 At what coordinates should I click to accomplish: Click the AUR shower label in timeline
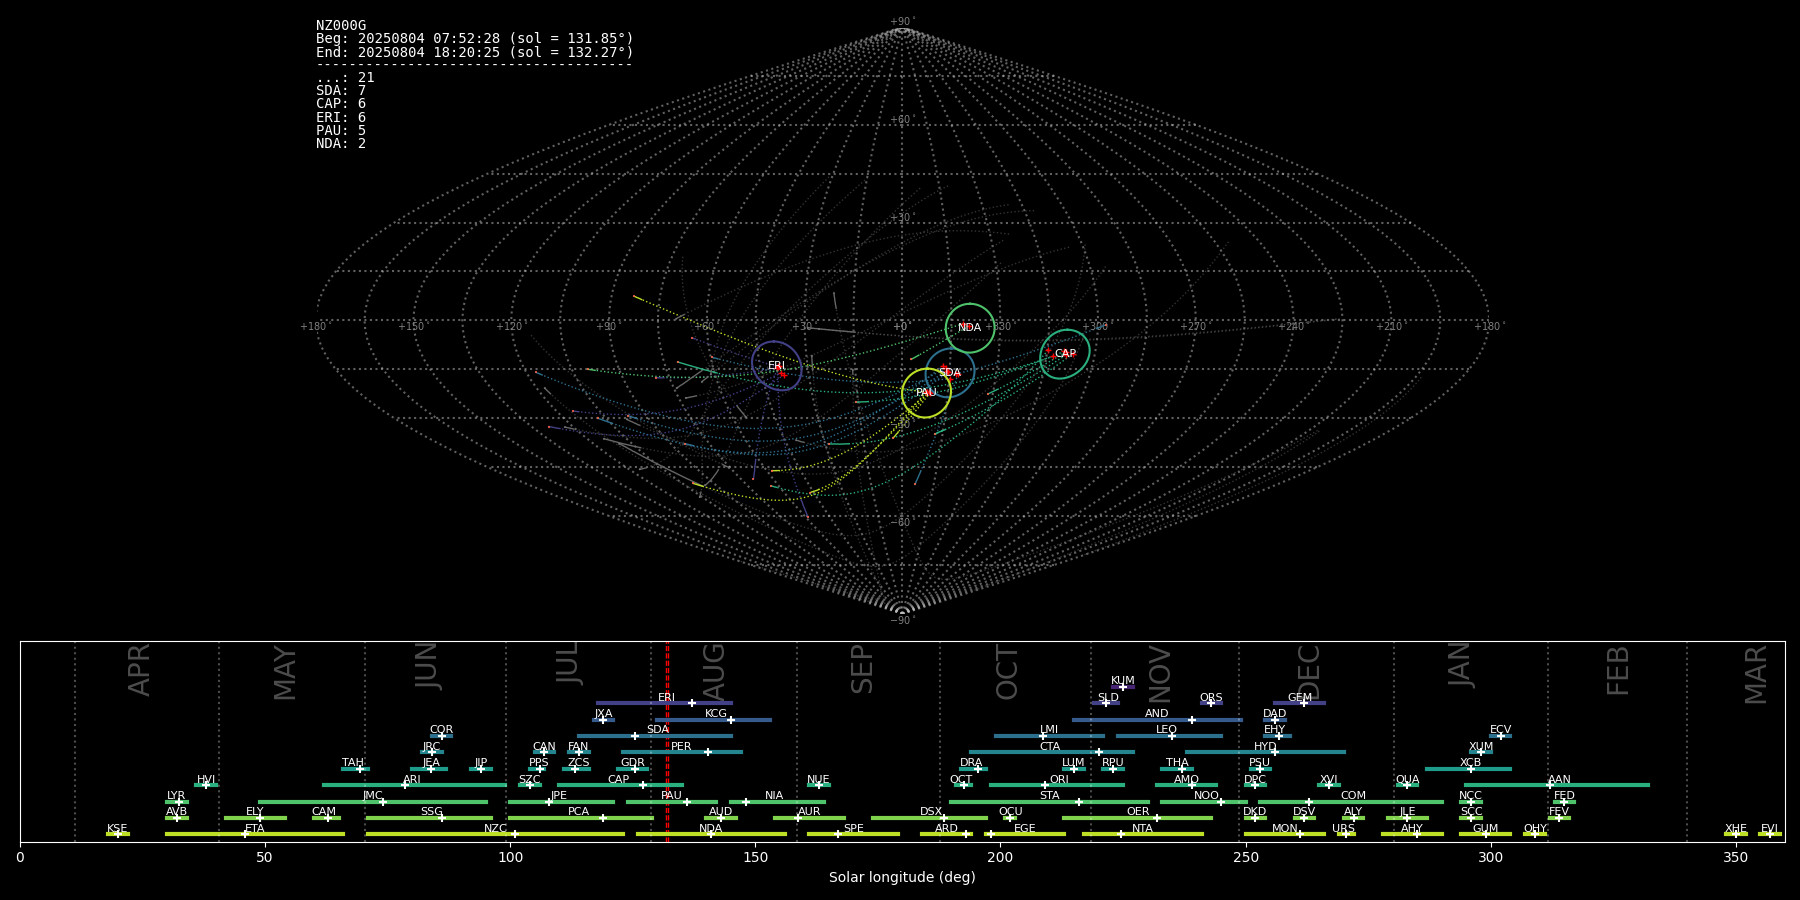click(x=809, y=812)
